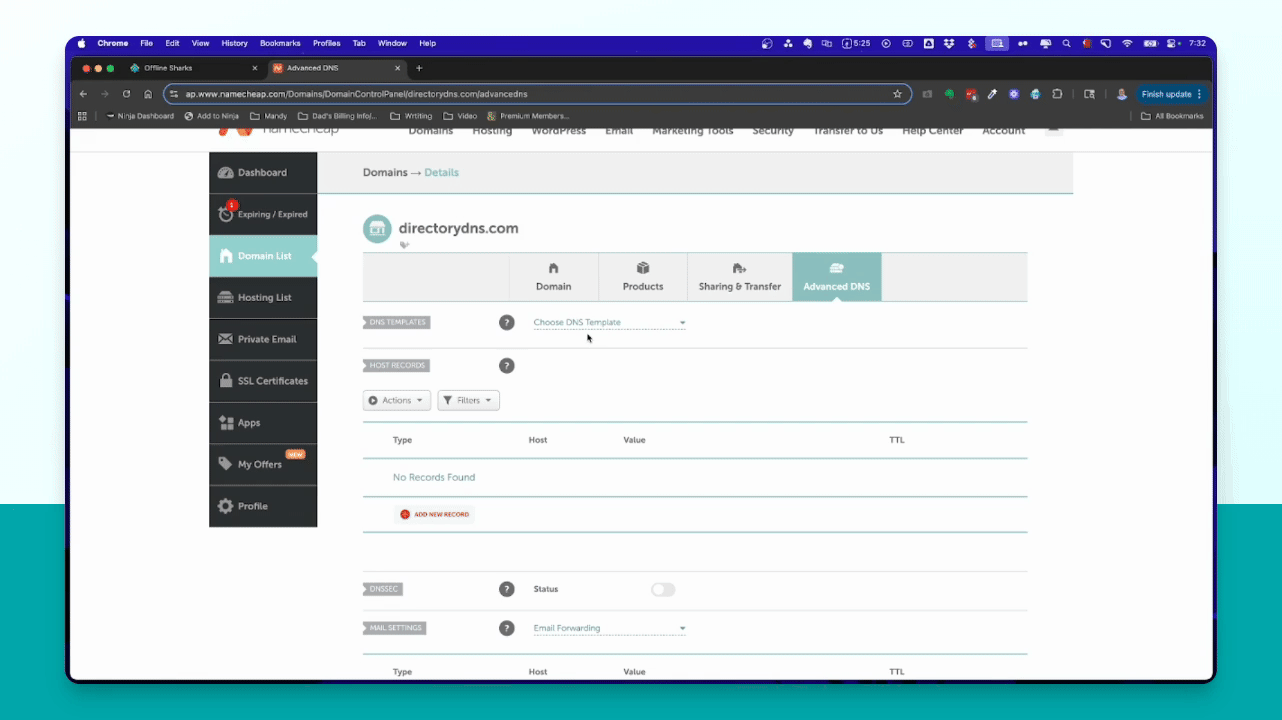Open the Chrome profile avatar
This screenshot has width=1282, height=720.
[x=1122, y=94]
